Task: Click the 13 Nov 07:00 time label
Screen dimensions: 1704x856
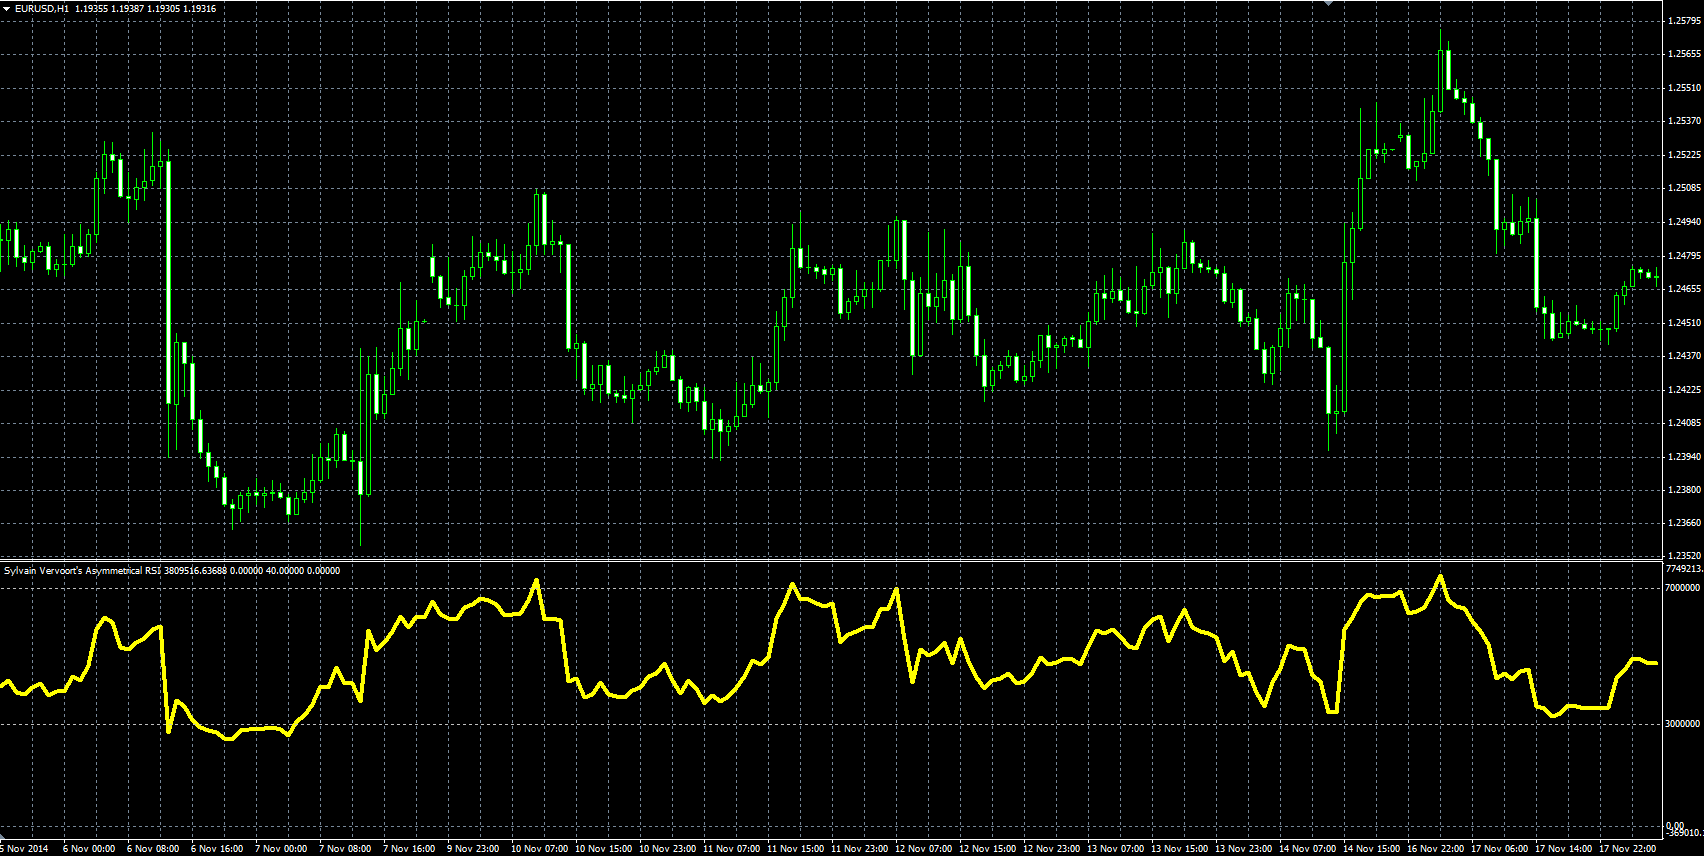Action: tap(1116, 849)
